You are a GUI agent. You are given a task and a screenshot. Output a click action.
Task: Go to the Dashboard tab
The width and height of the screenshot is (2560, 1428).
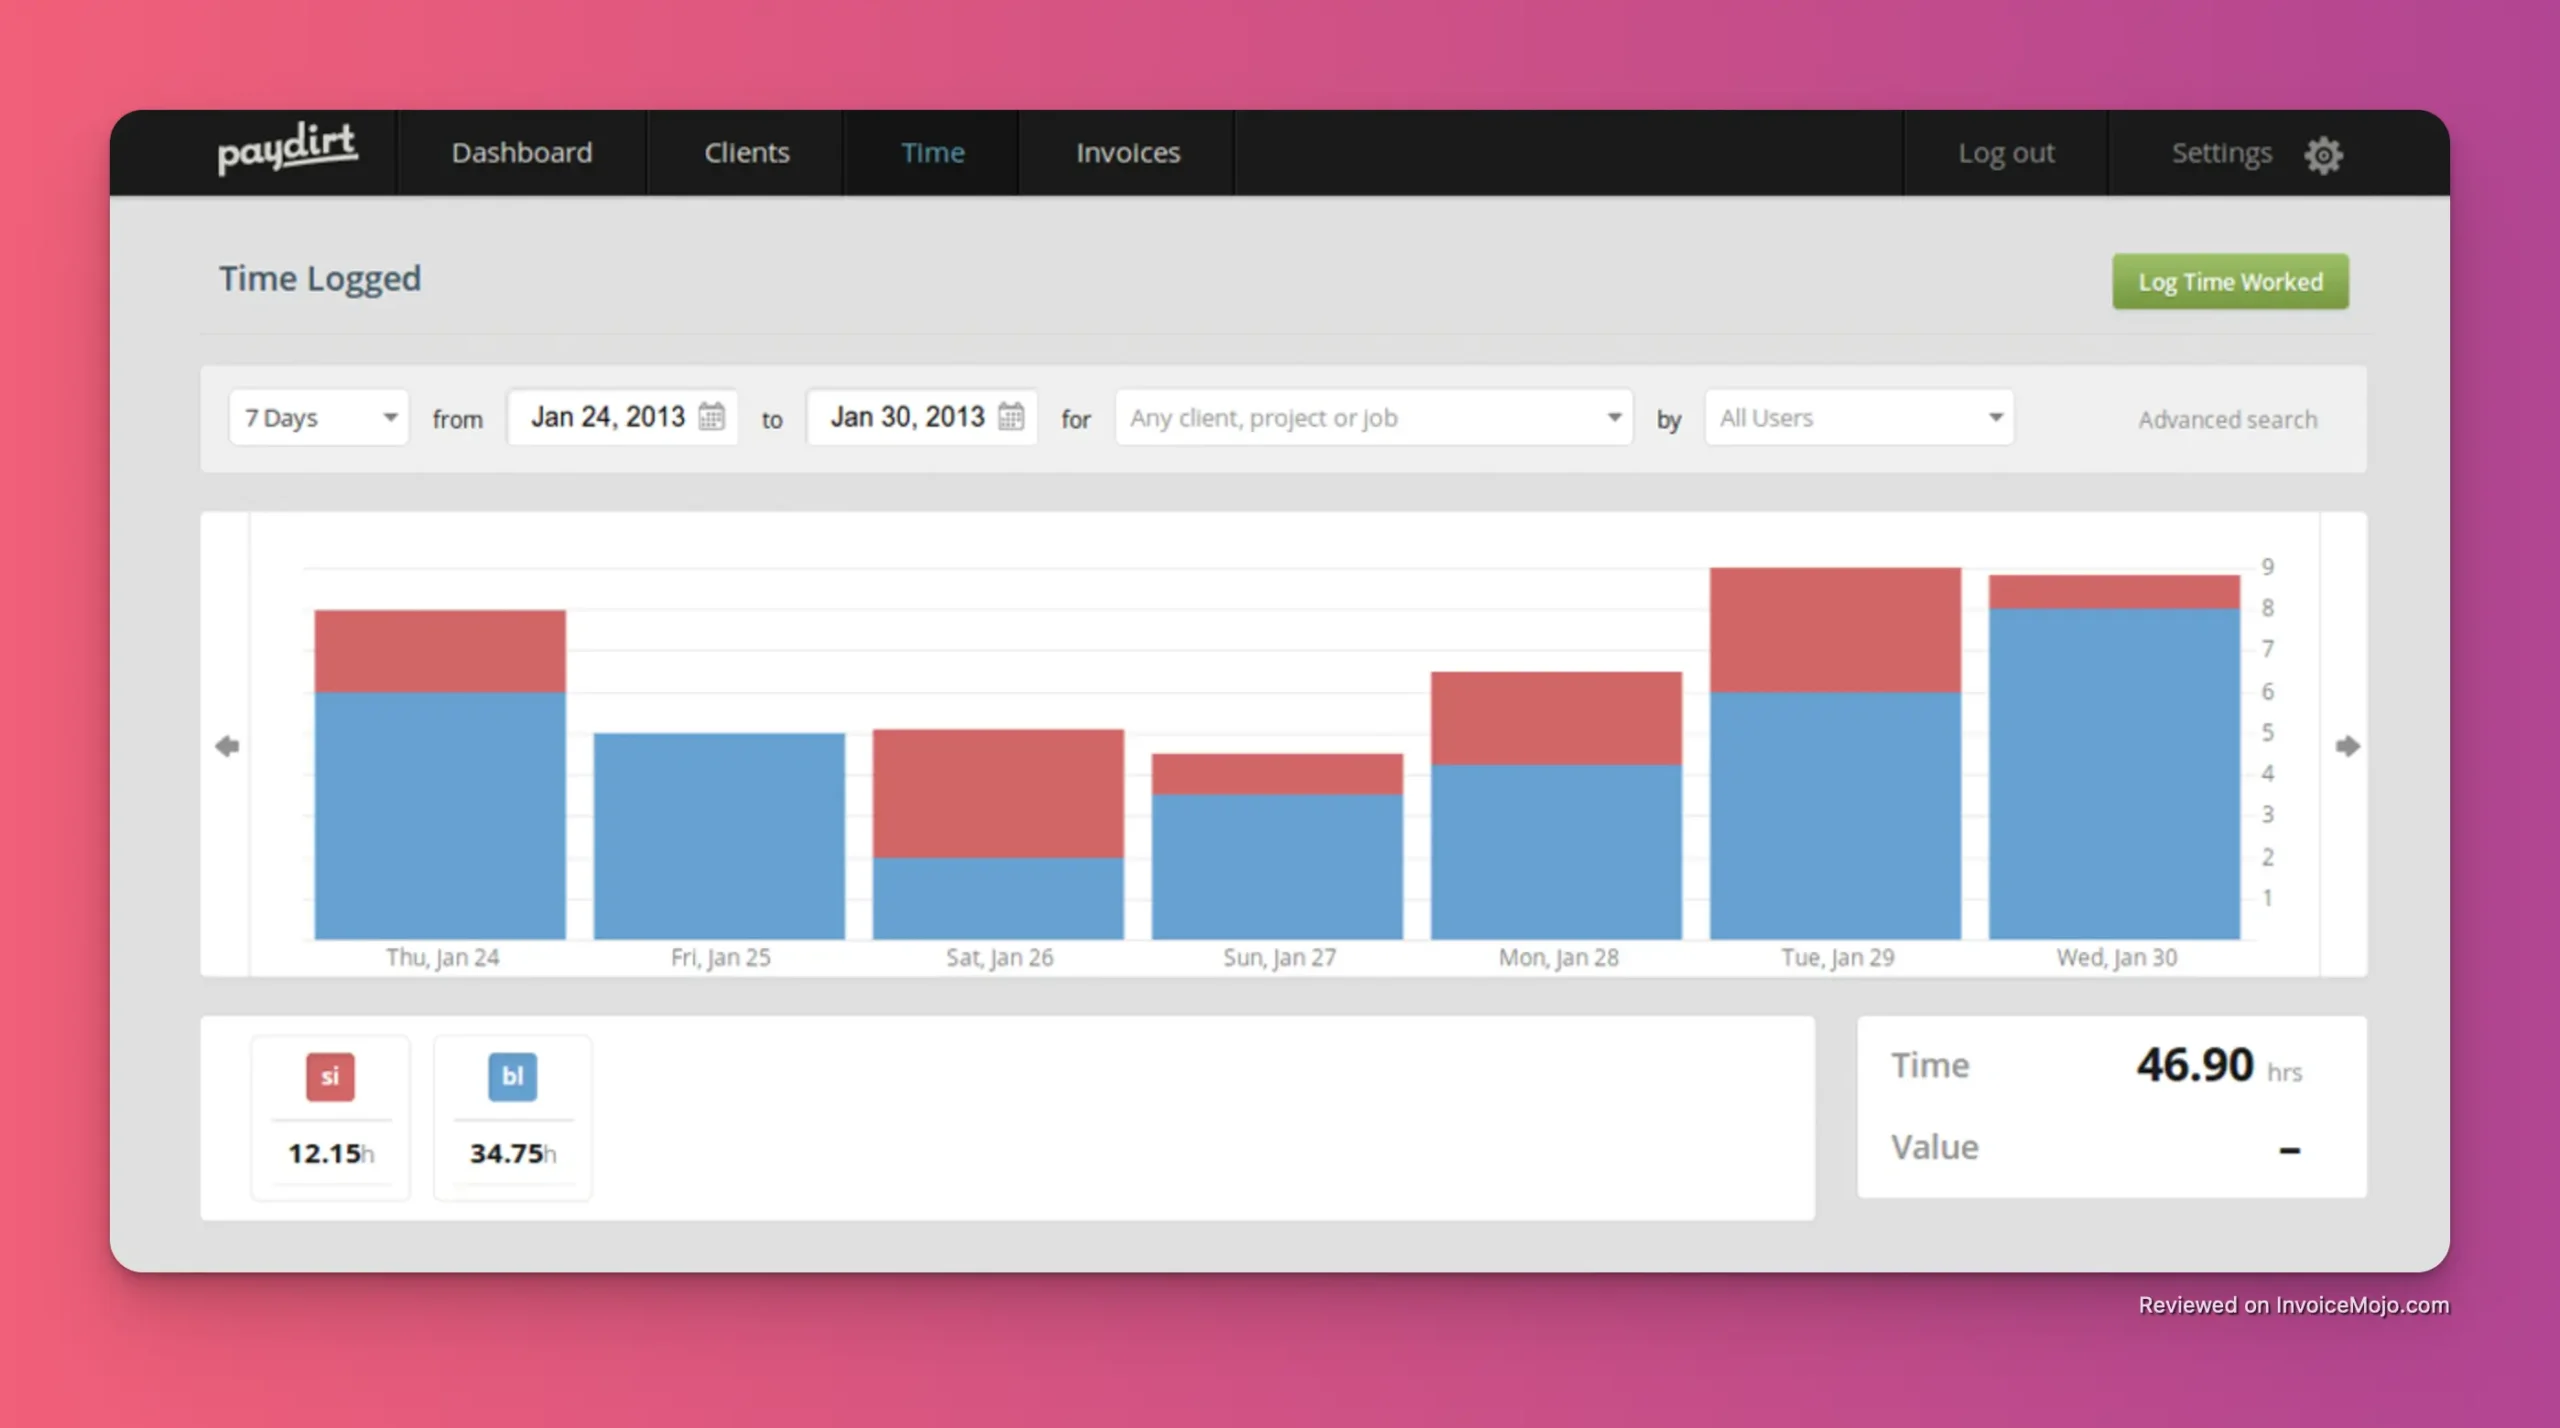(x=521, y=153)
